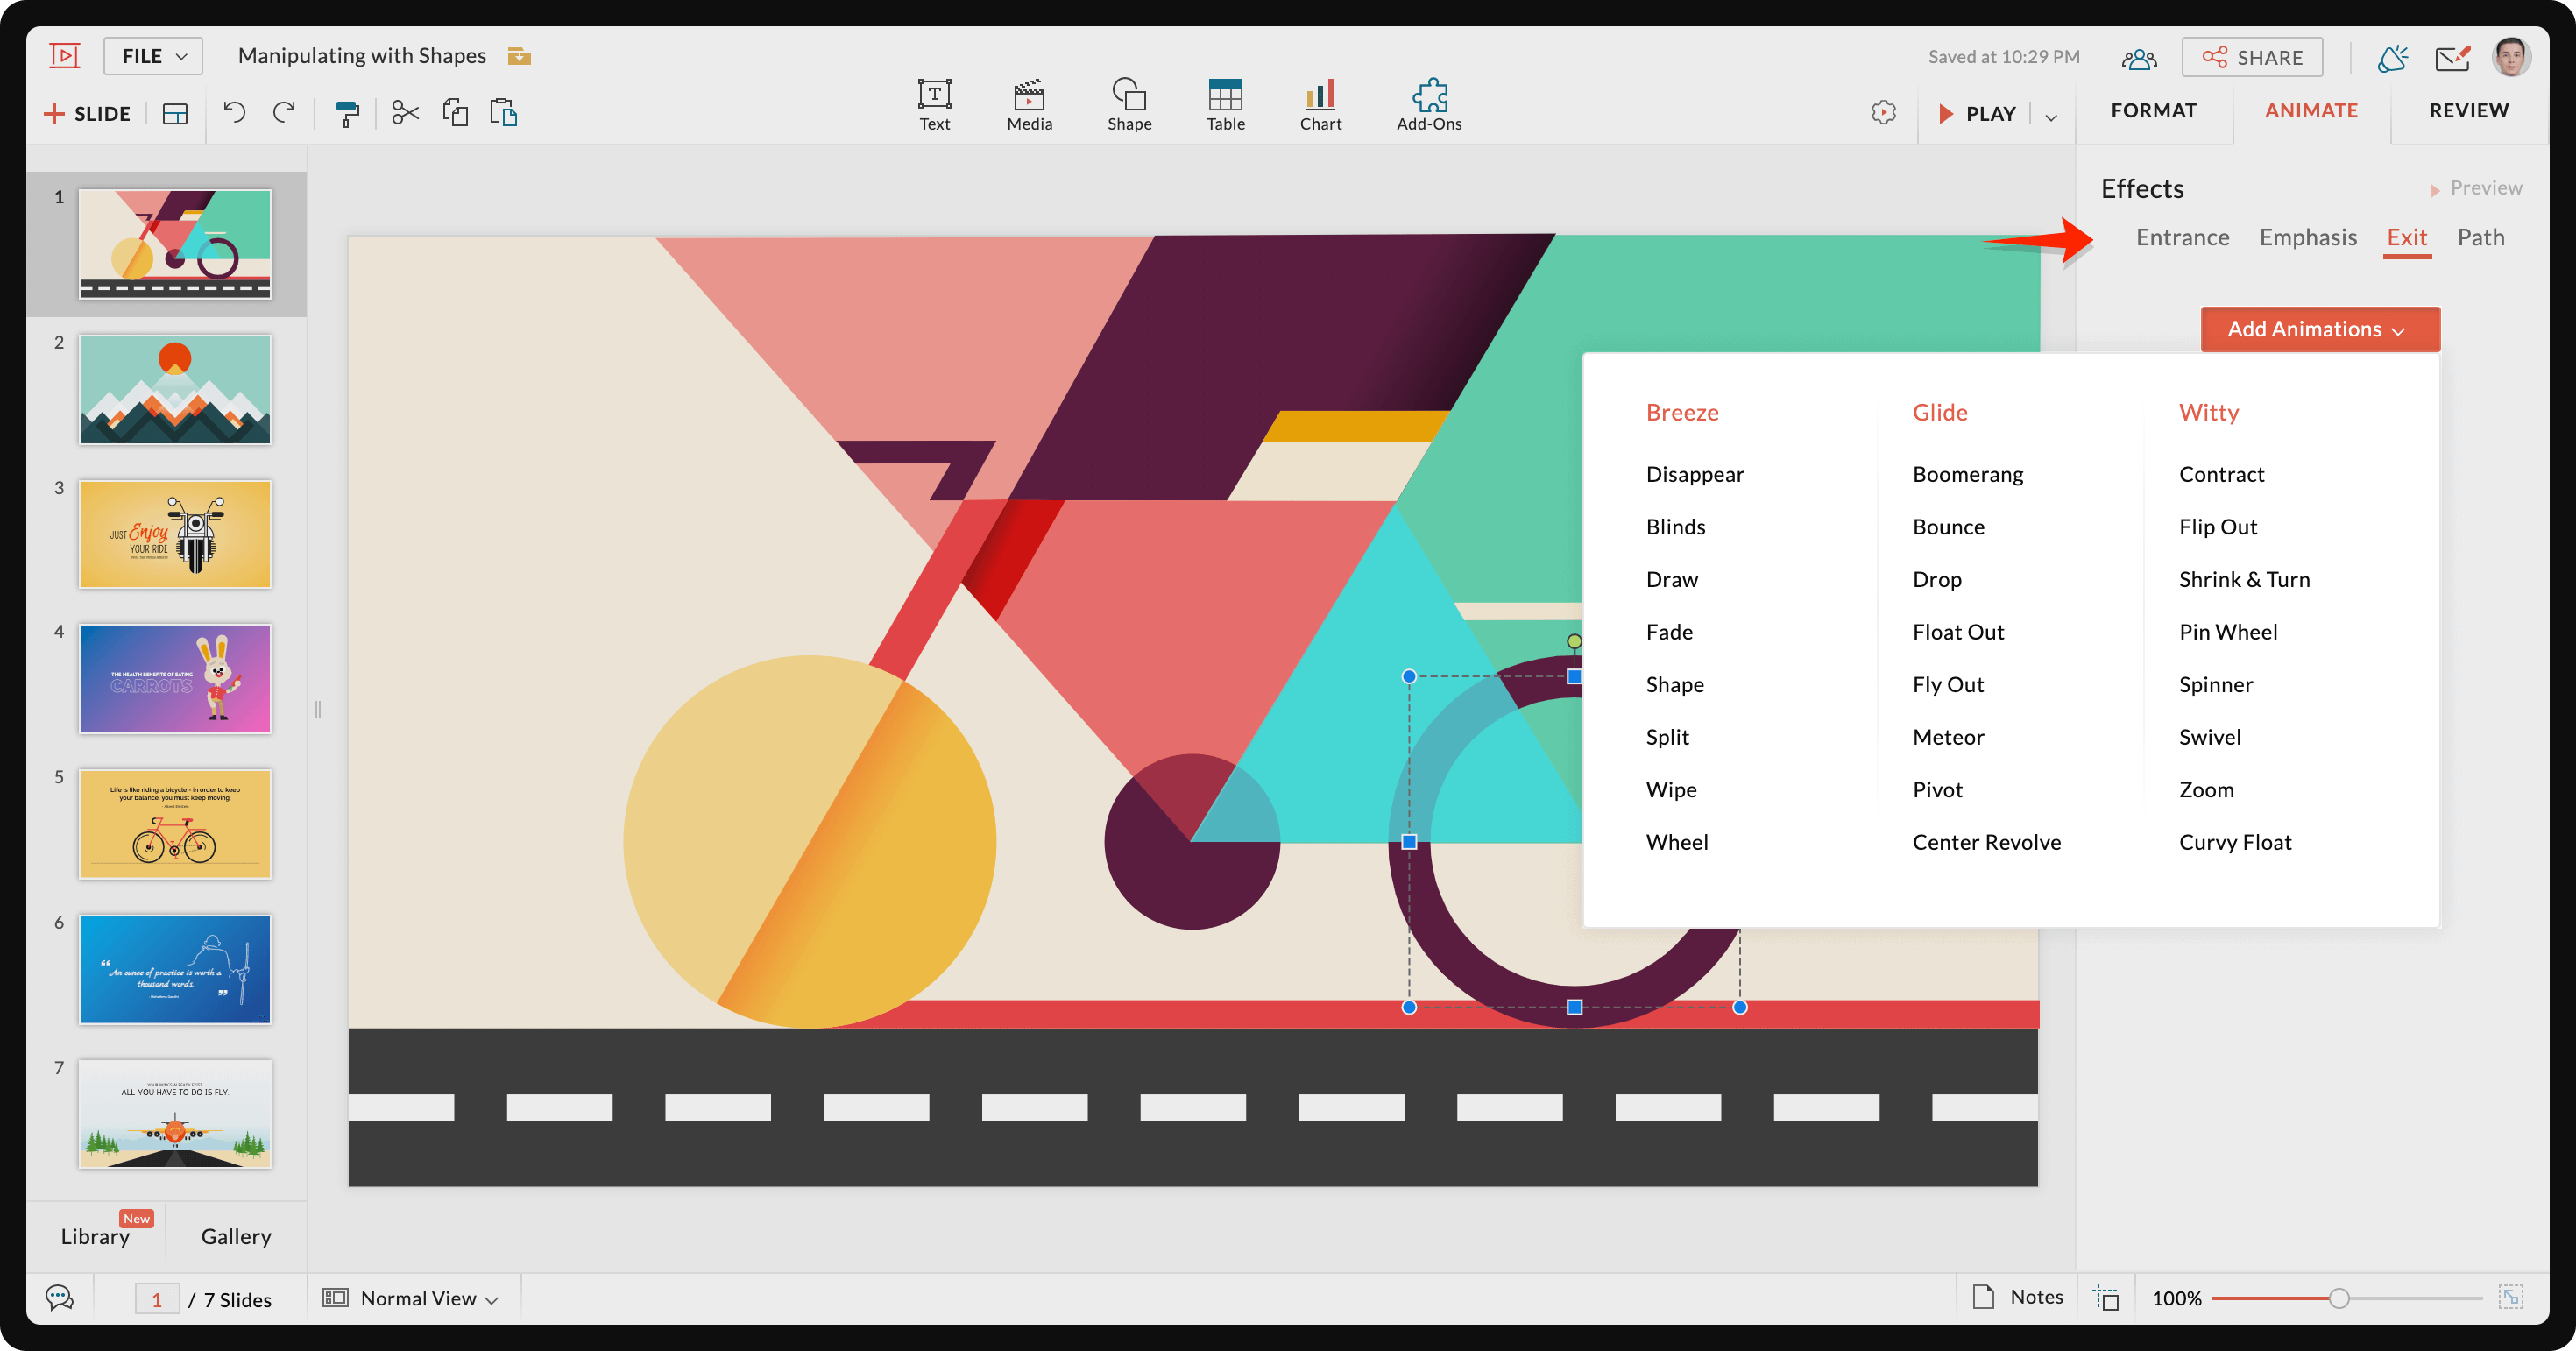Click the Add Animations dropdown button

[x=2314, y=329]
